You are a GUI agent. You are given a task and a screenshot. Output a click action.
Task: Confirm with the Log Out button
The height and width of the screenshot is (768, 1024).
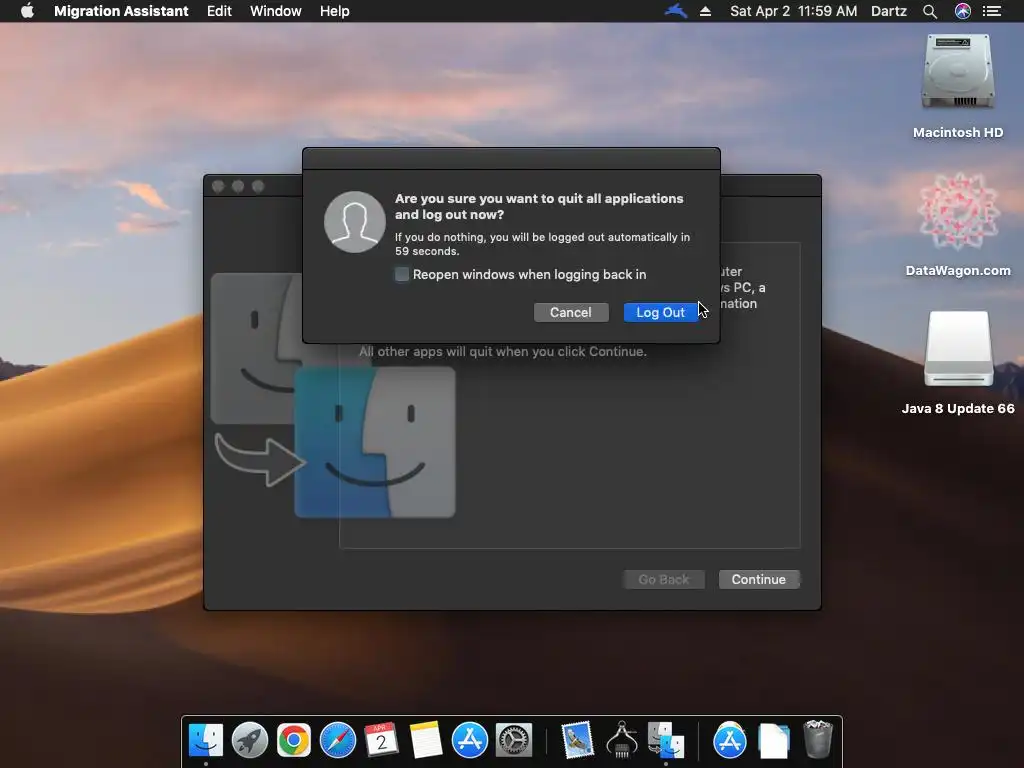click(x=660, y=312)
